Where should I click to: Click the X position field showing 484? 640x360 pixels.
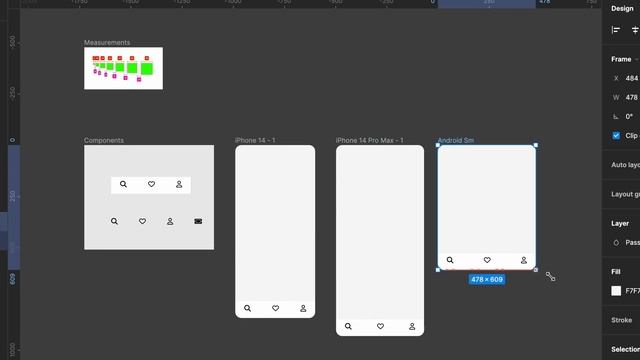click(x=631, y=78)
